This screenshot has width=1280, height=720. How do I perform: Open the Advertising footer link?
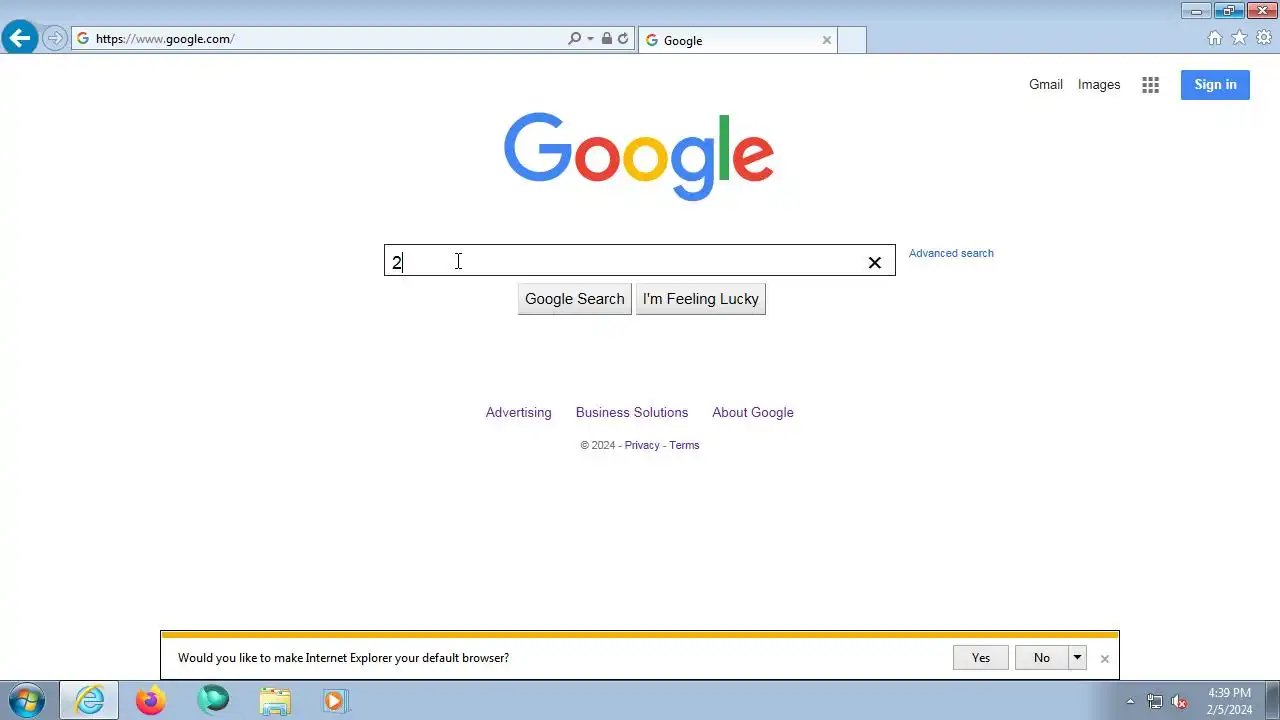[518, 412]
